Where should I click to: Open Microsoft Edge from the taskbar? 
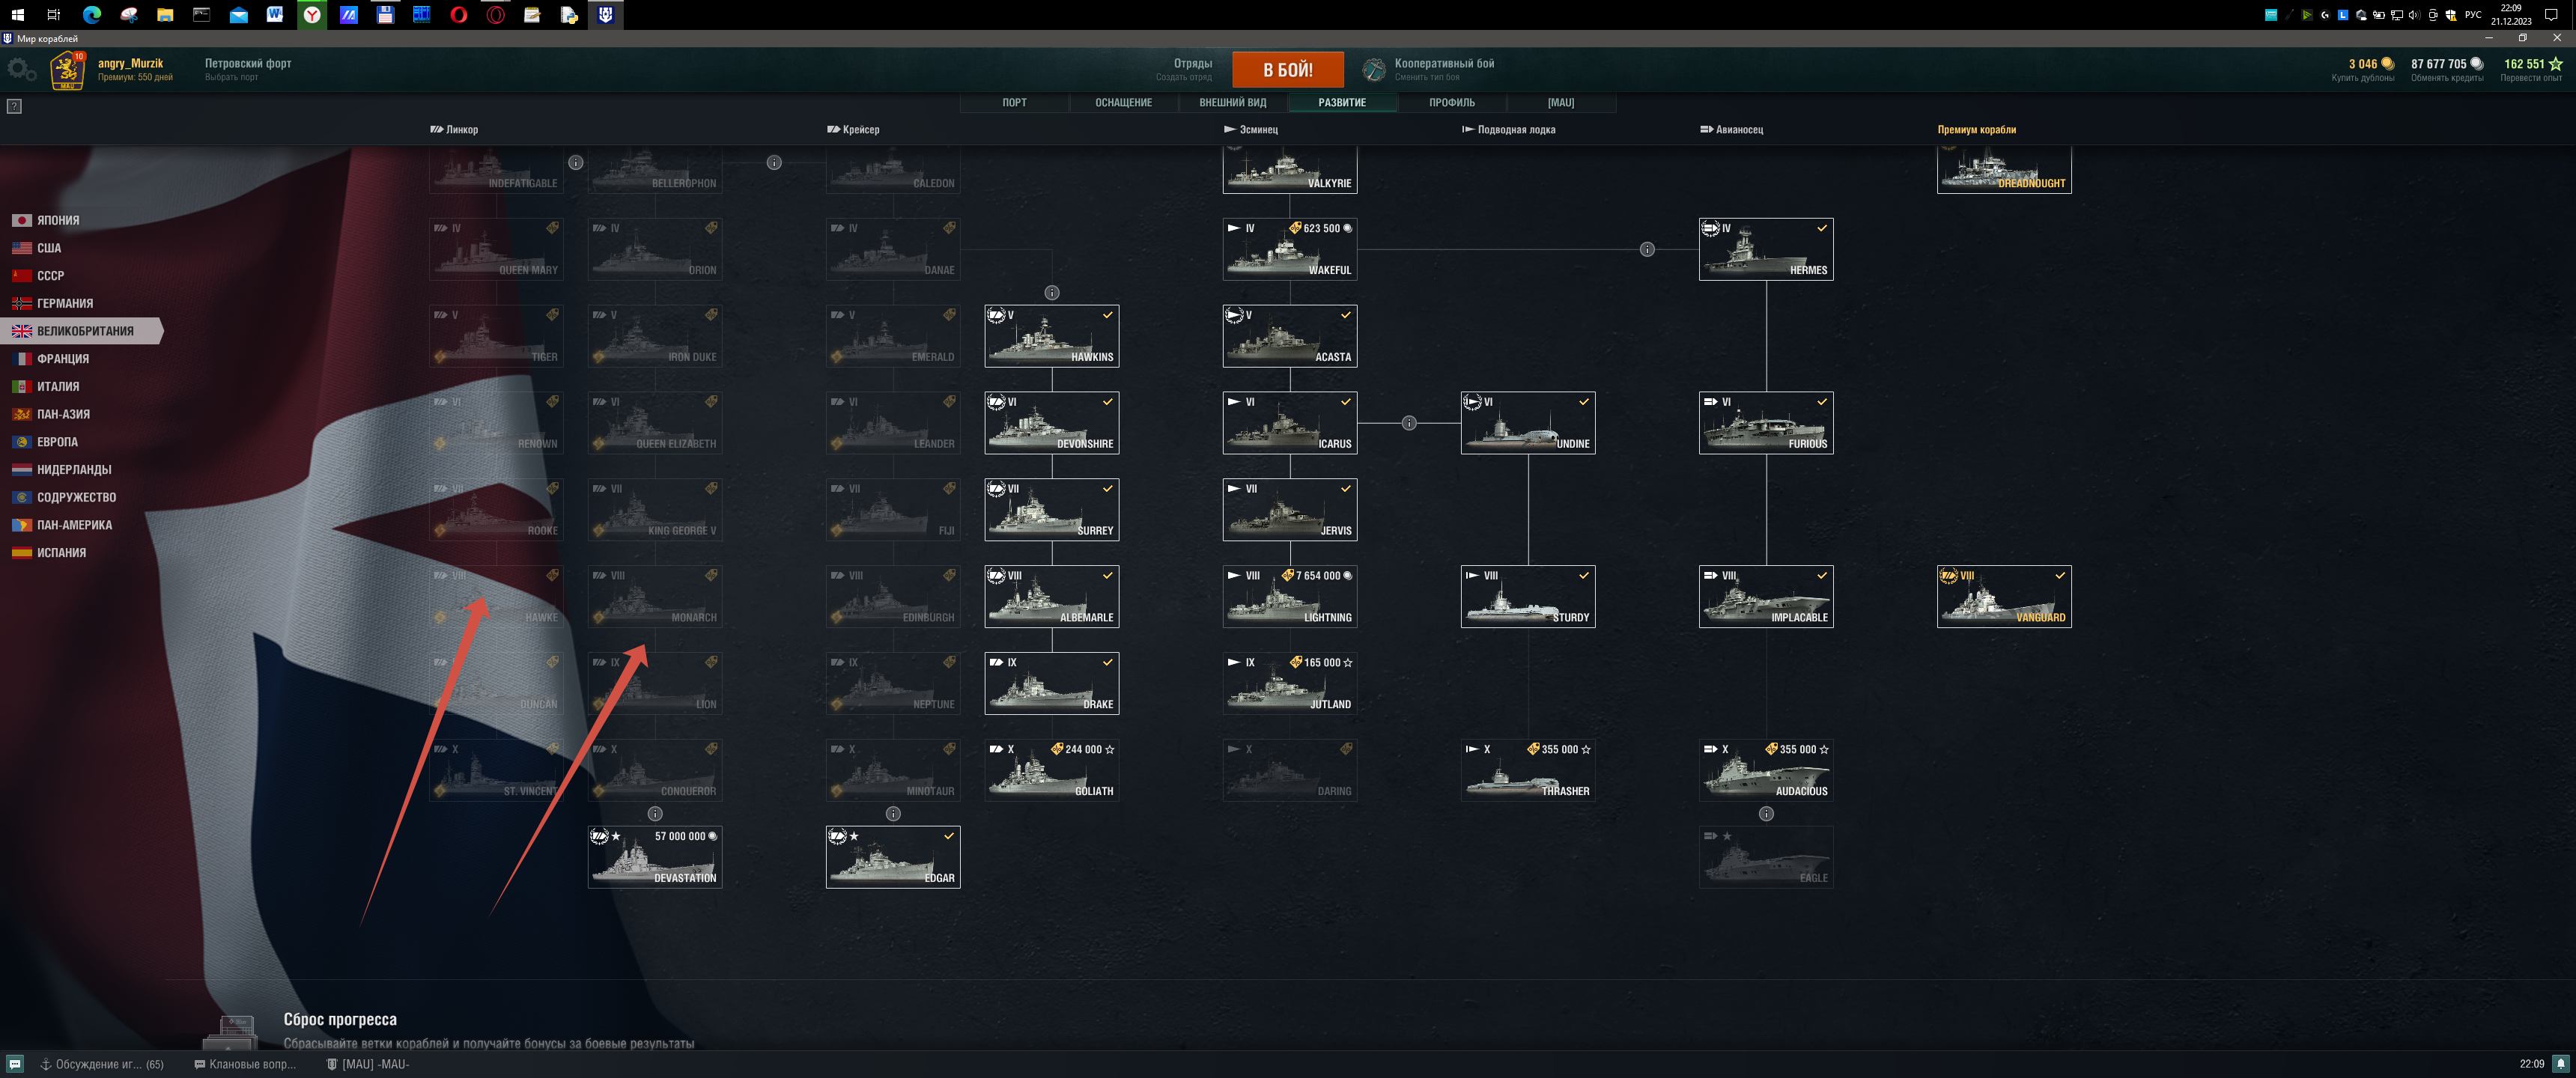92,14
